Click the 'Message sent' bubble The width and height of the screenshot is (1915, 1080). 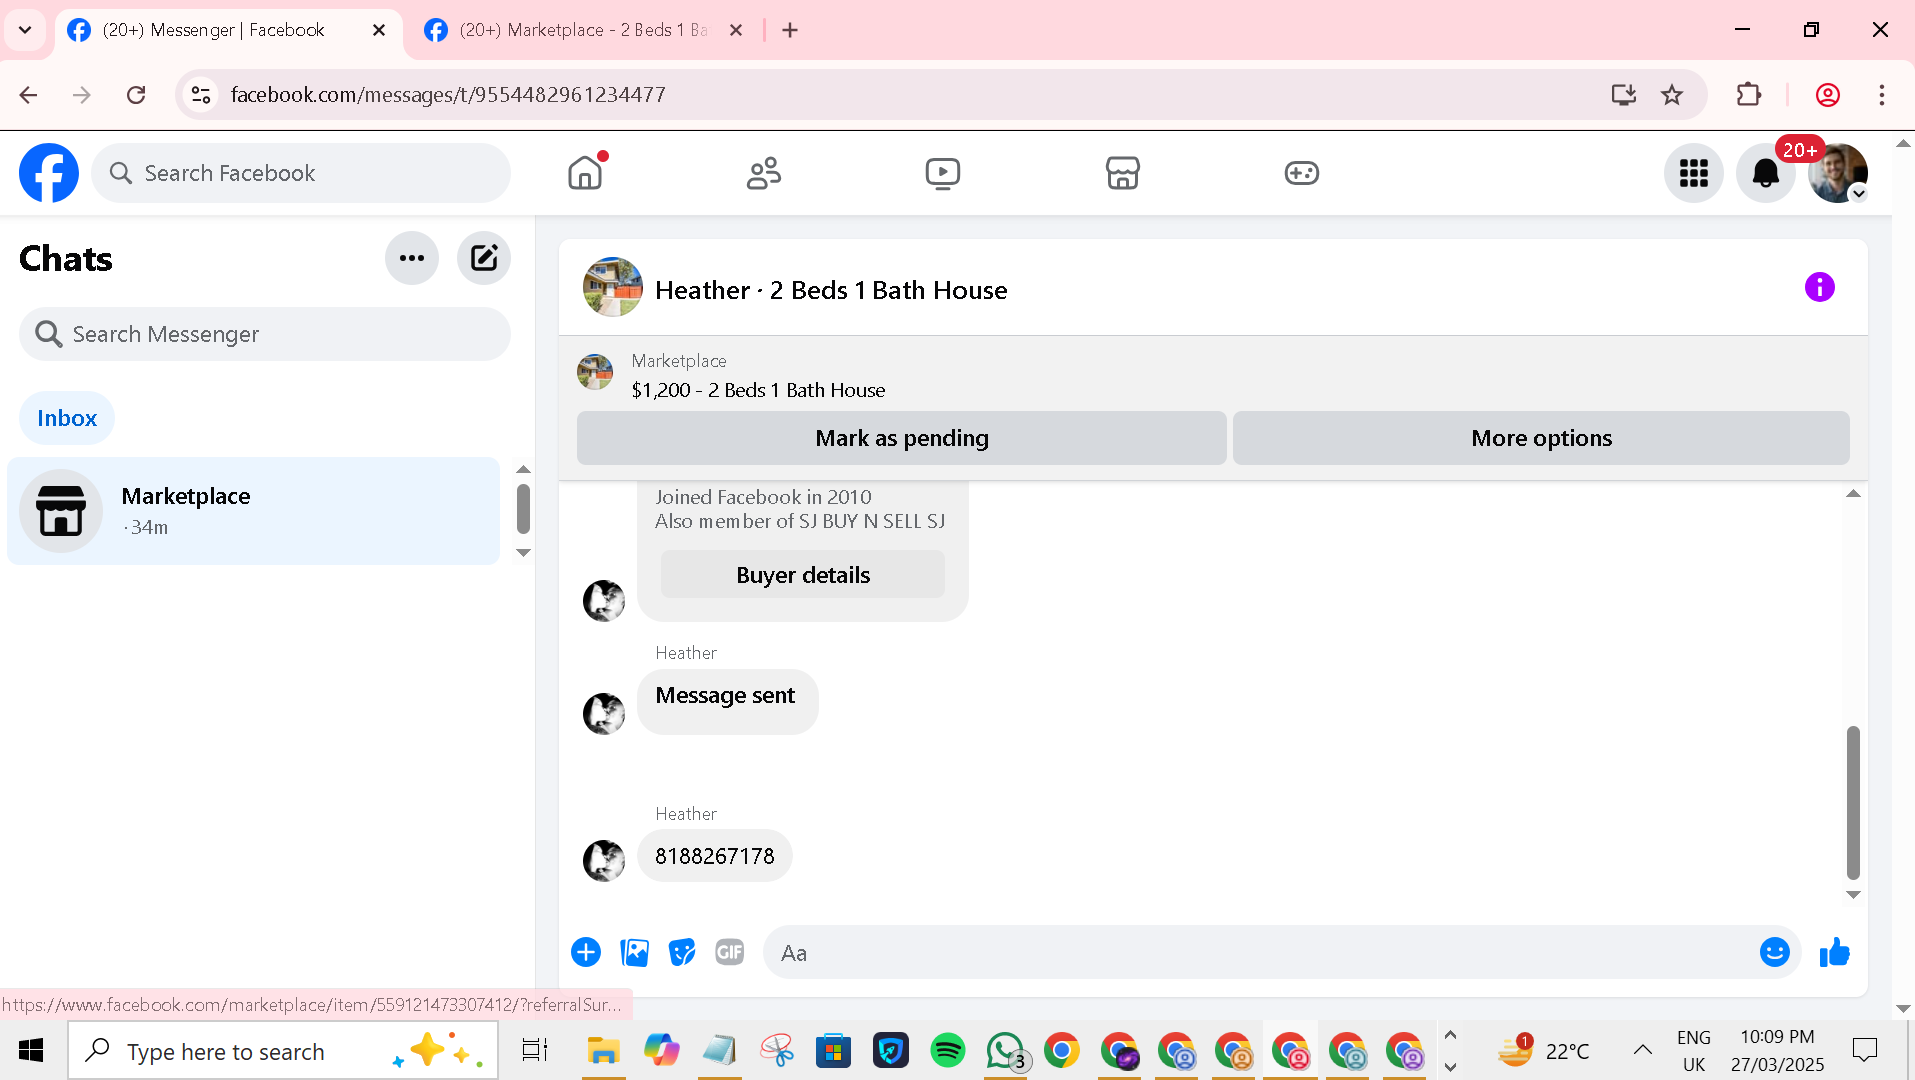click(x=727, y=702)
